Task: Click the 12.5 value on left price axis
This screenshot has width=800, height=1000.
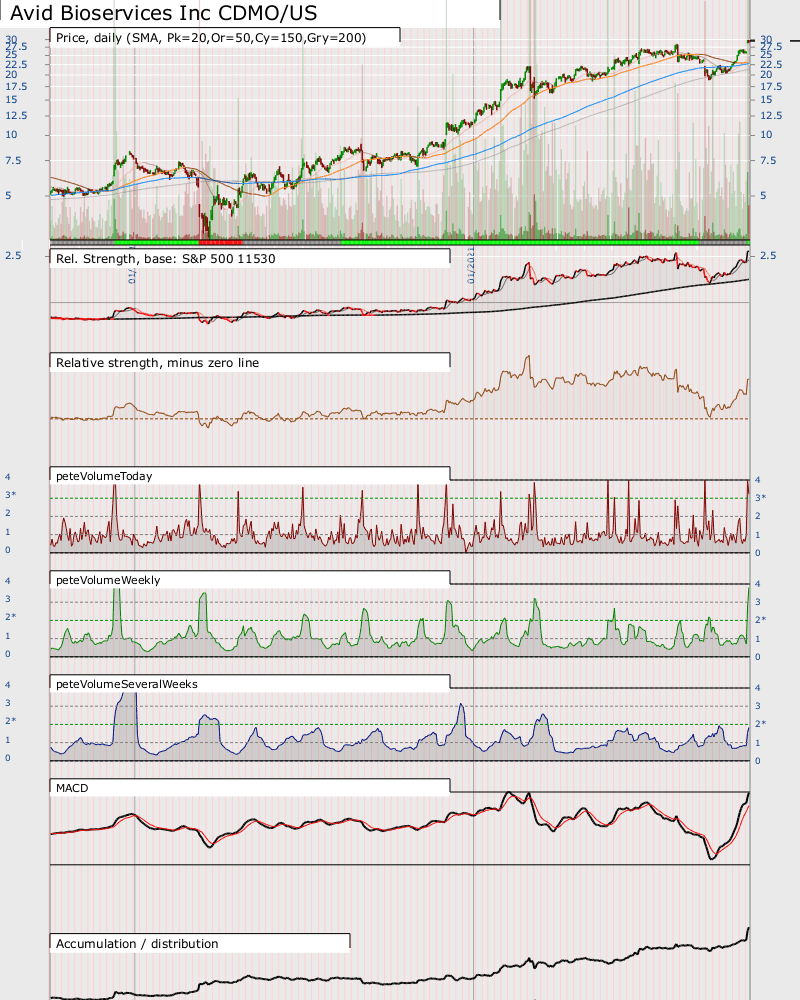Action: (x=16, y=115)
